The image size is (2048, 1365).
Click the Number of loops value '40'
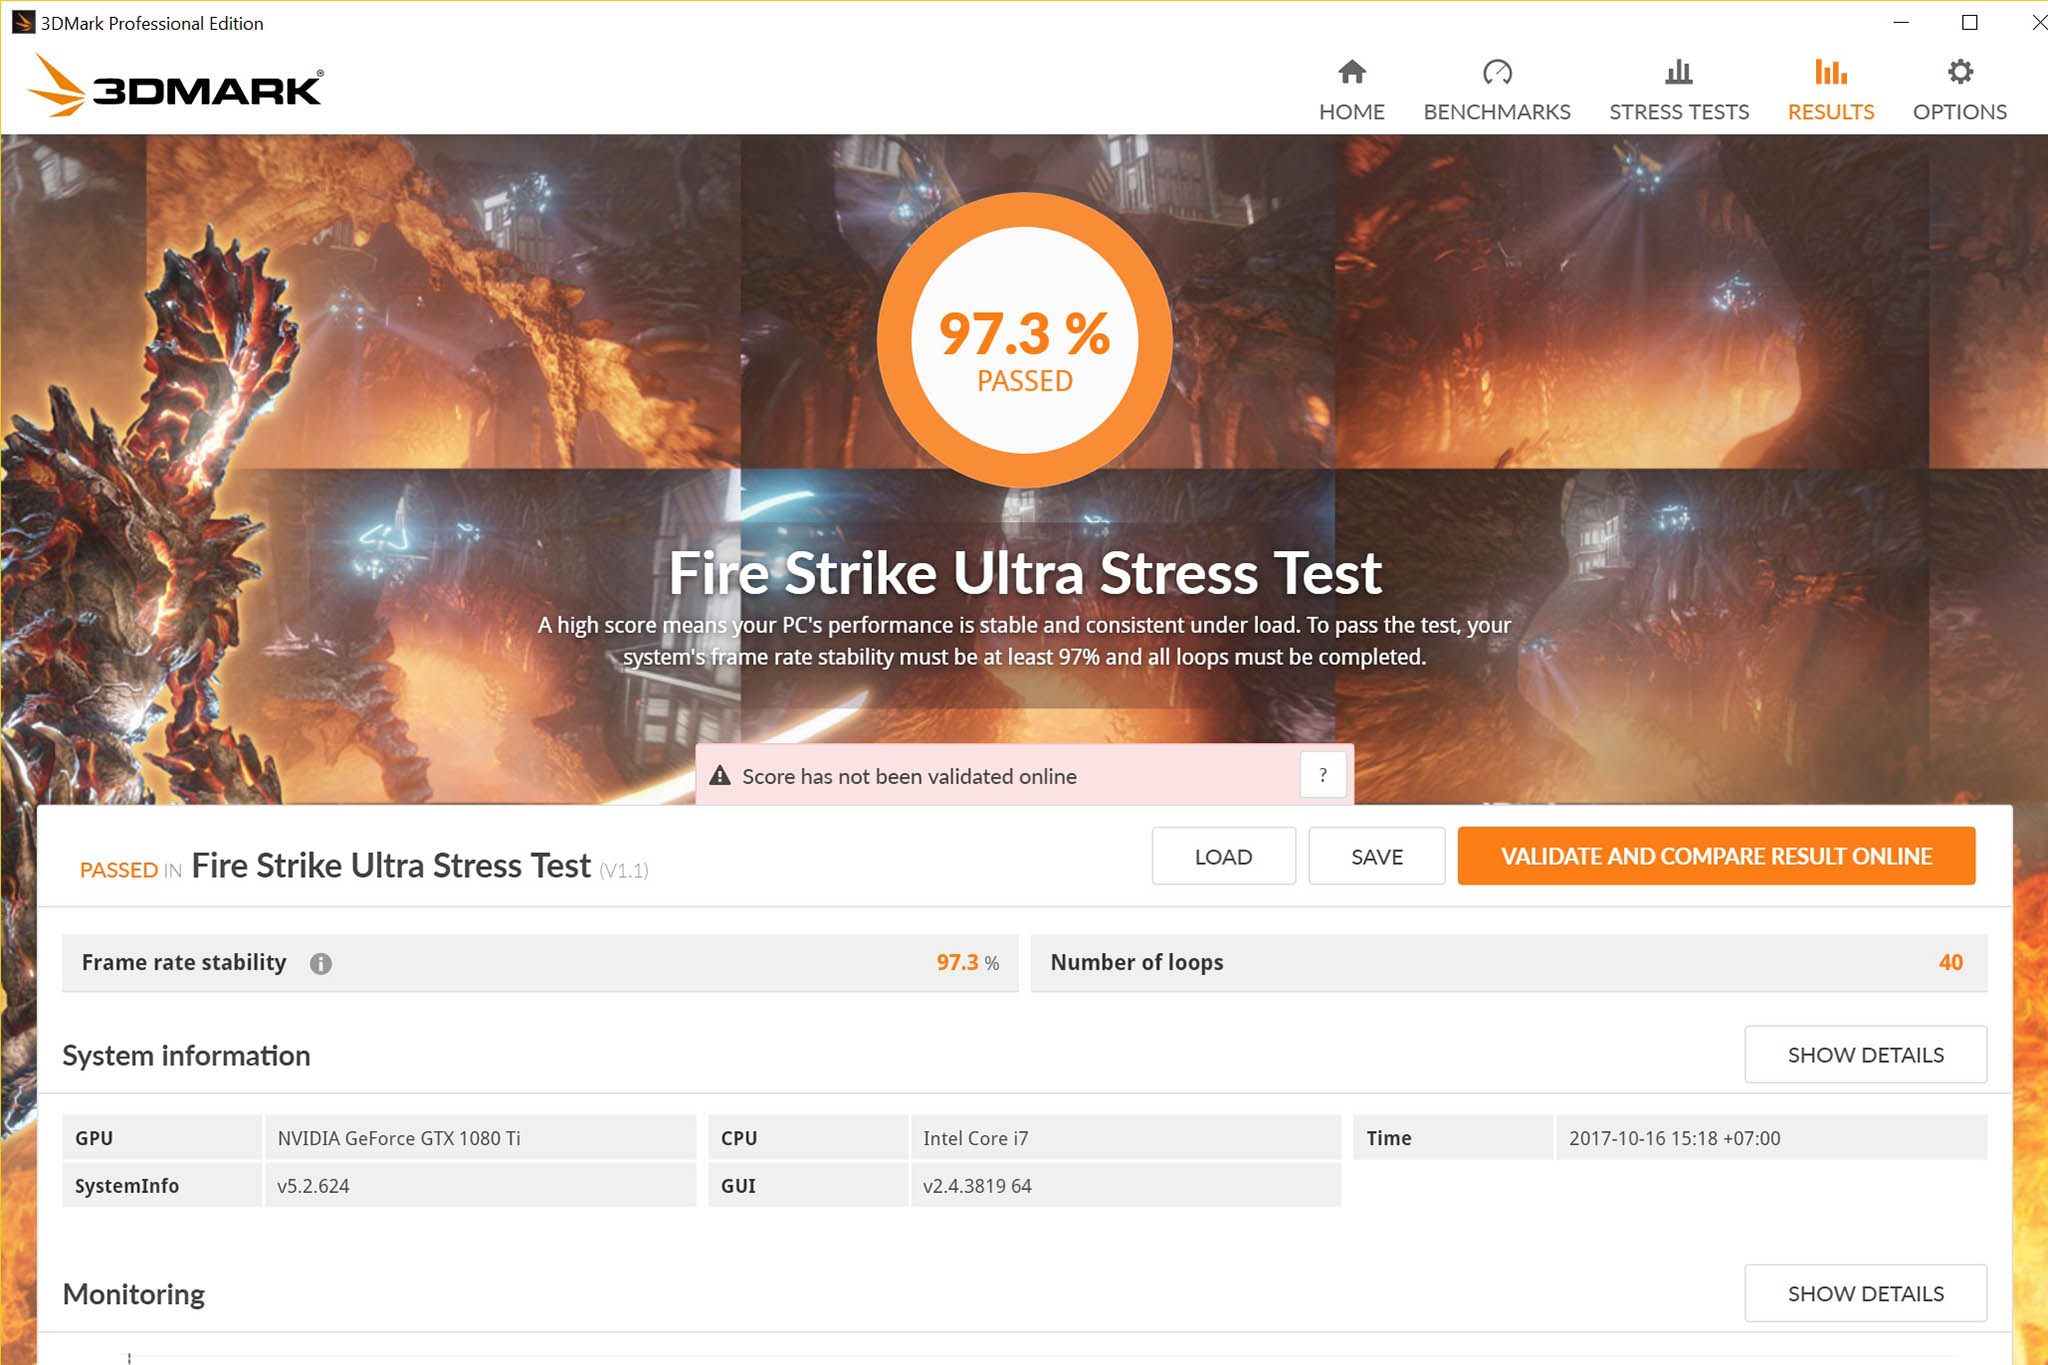1950,962
